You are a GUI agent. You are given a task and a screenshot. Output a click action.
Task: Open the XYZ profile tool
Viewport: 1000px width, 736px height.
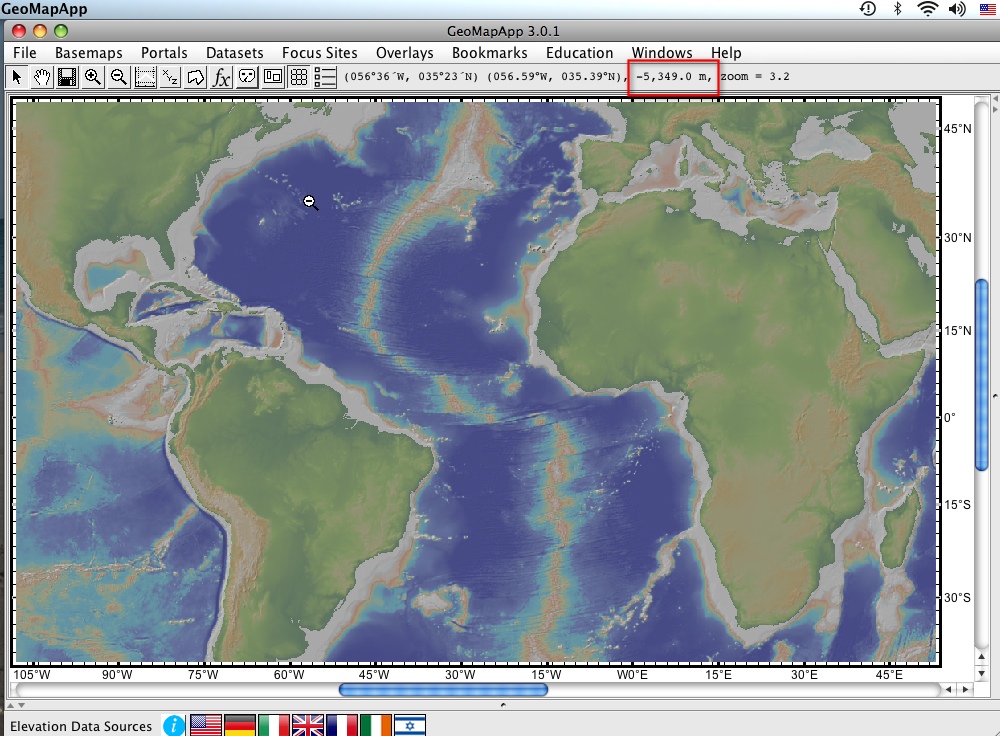168,77
